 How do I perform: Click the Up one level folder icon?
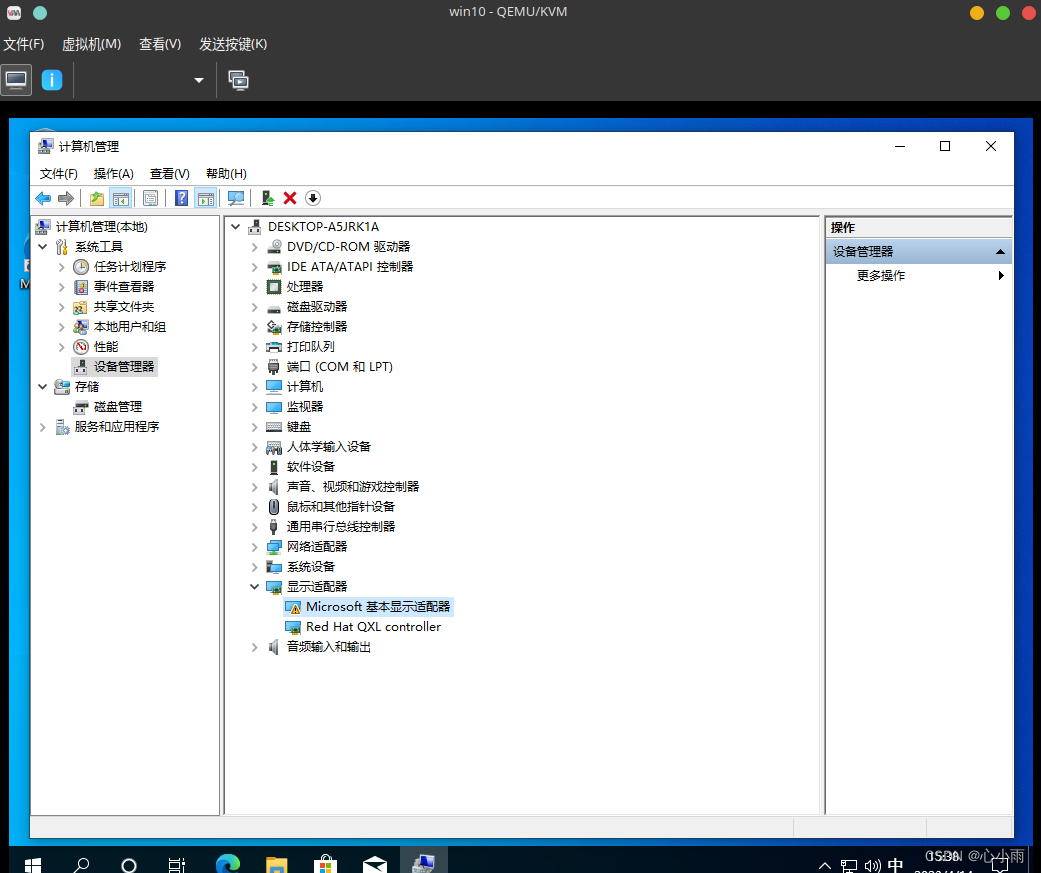click(x=97, y=198)
